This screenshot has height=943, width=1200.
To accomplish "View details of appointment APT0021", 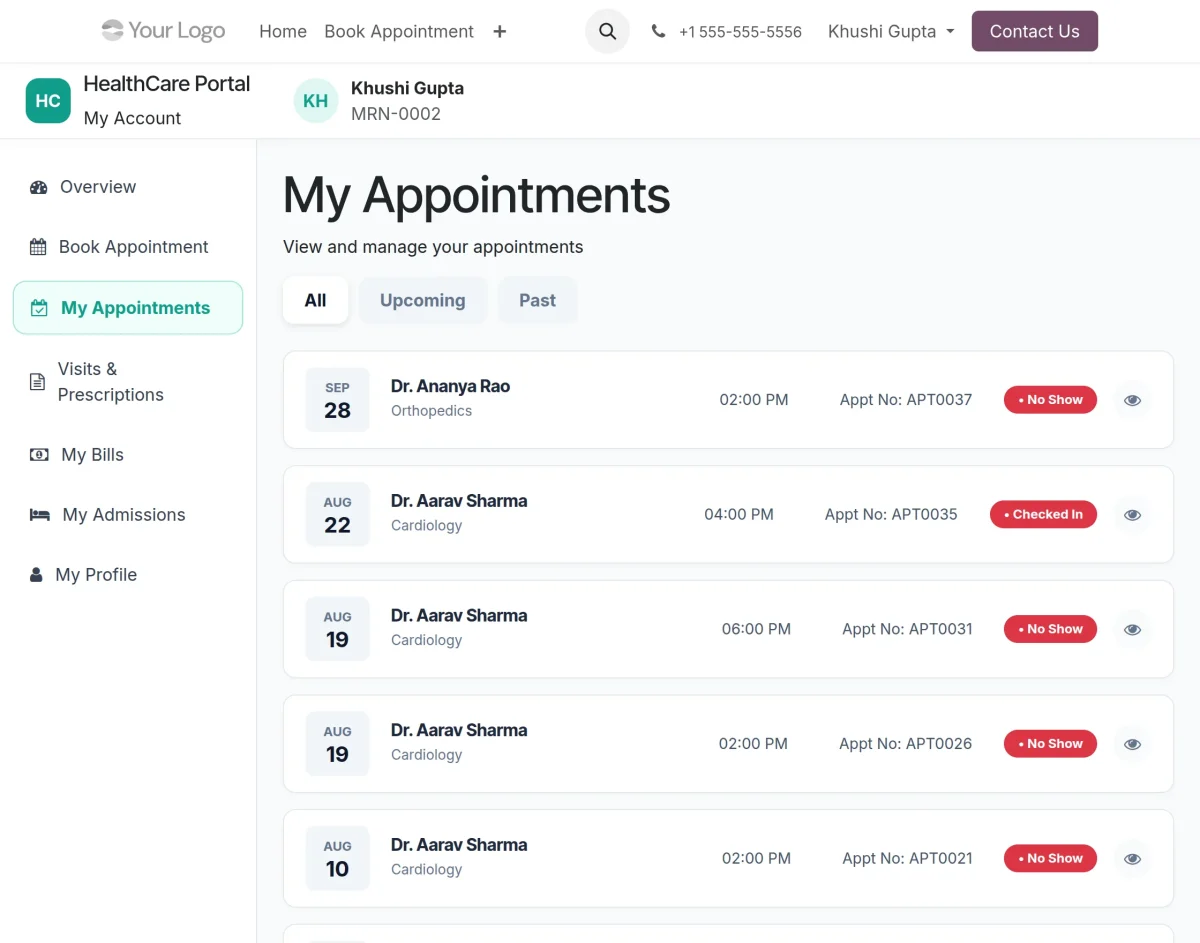I will (x=1132, y=859).
